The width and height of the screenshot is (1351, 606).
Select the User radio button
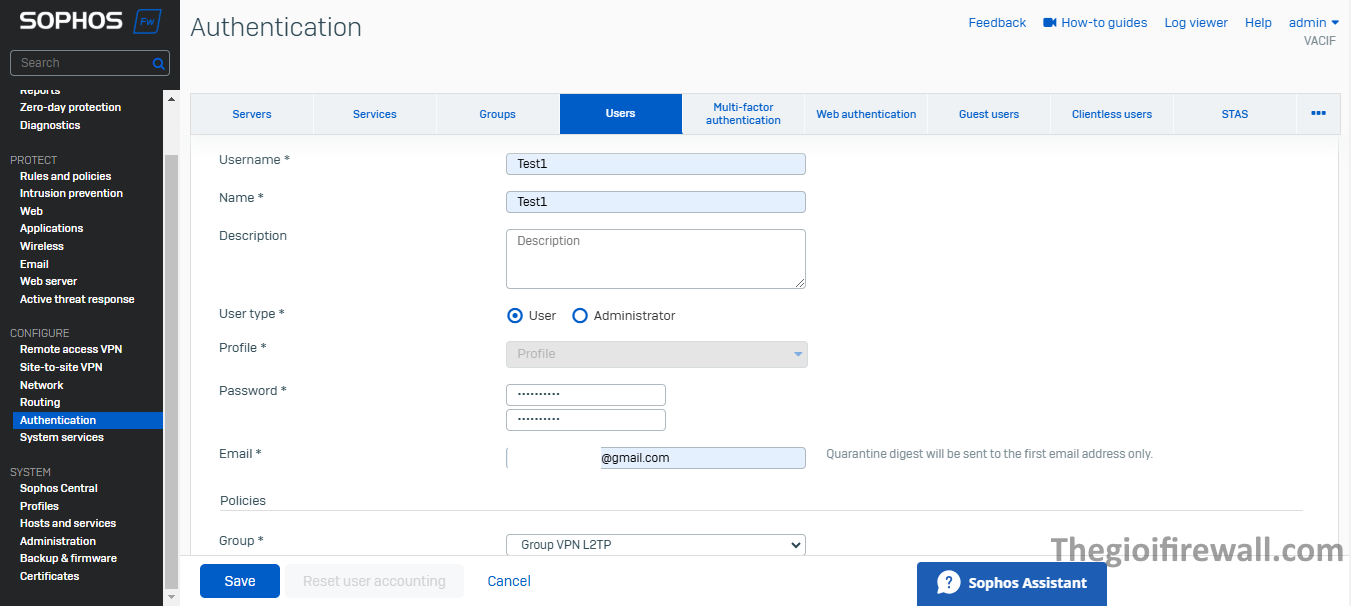tap(515, 316)
